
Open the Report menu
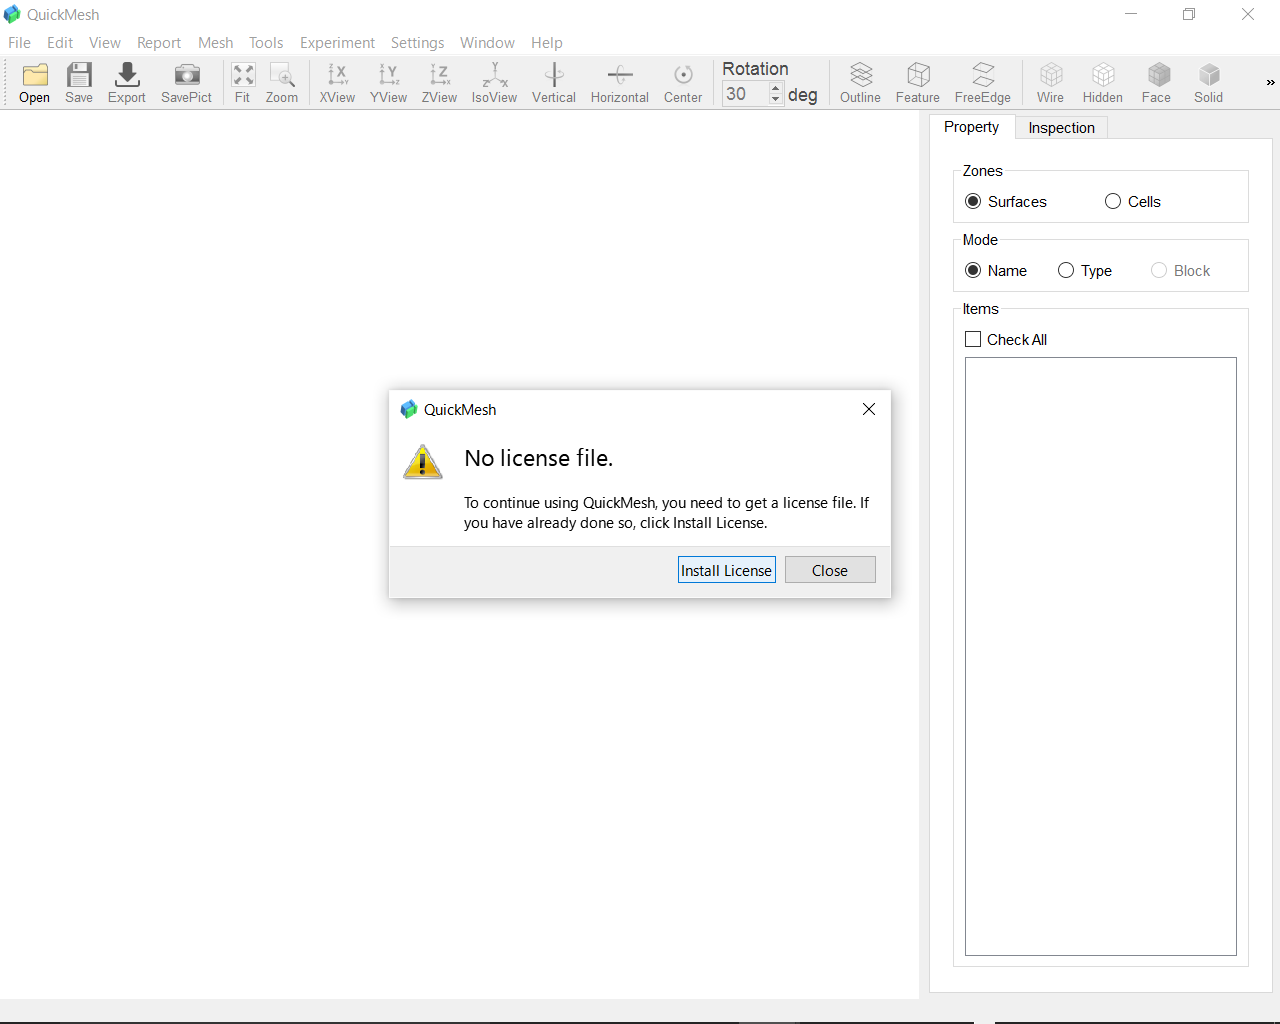159,43
